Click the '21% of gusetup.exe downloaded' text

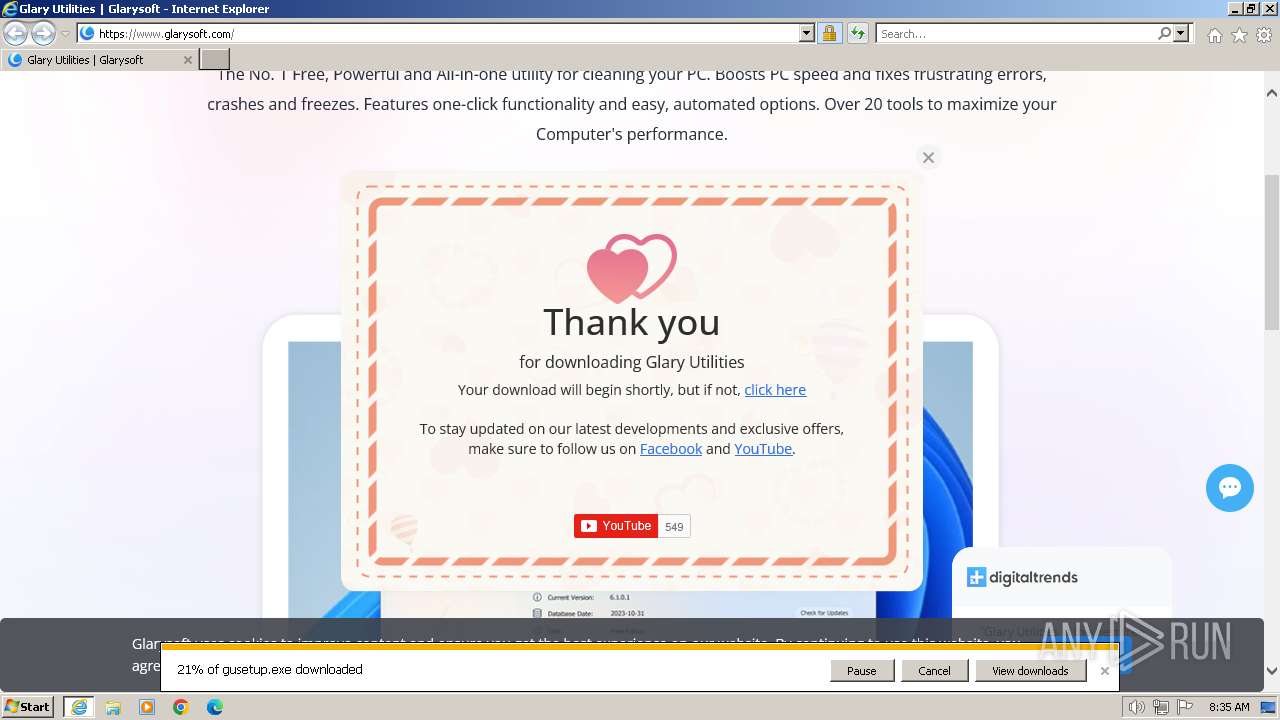270,670
